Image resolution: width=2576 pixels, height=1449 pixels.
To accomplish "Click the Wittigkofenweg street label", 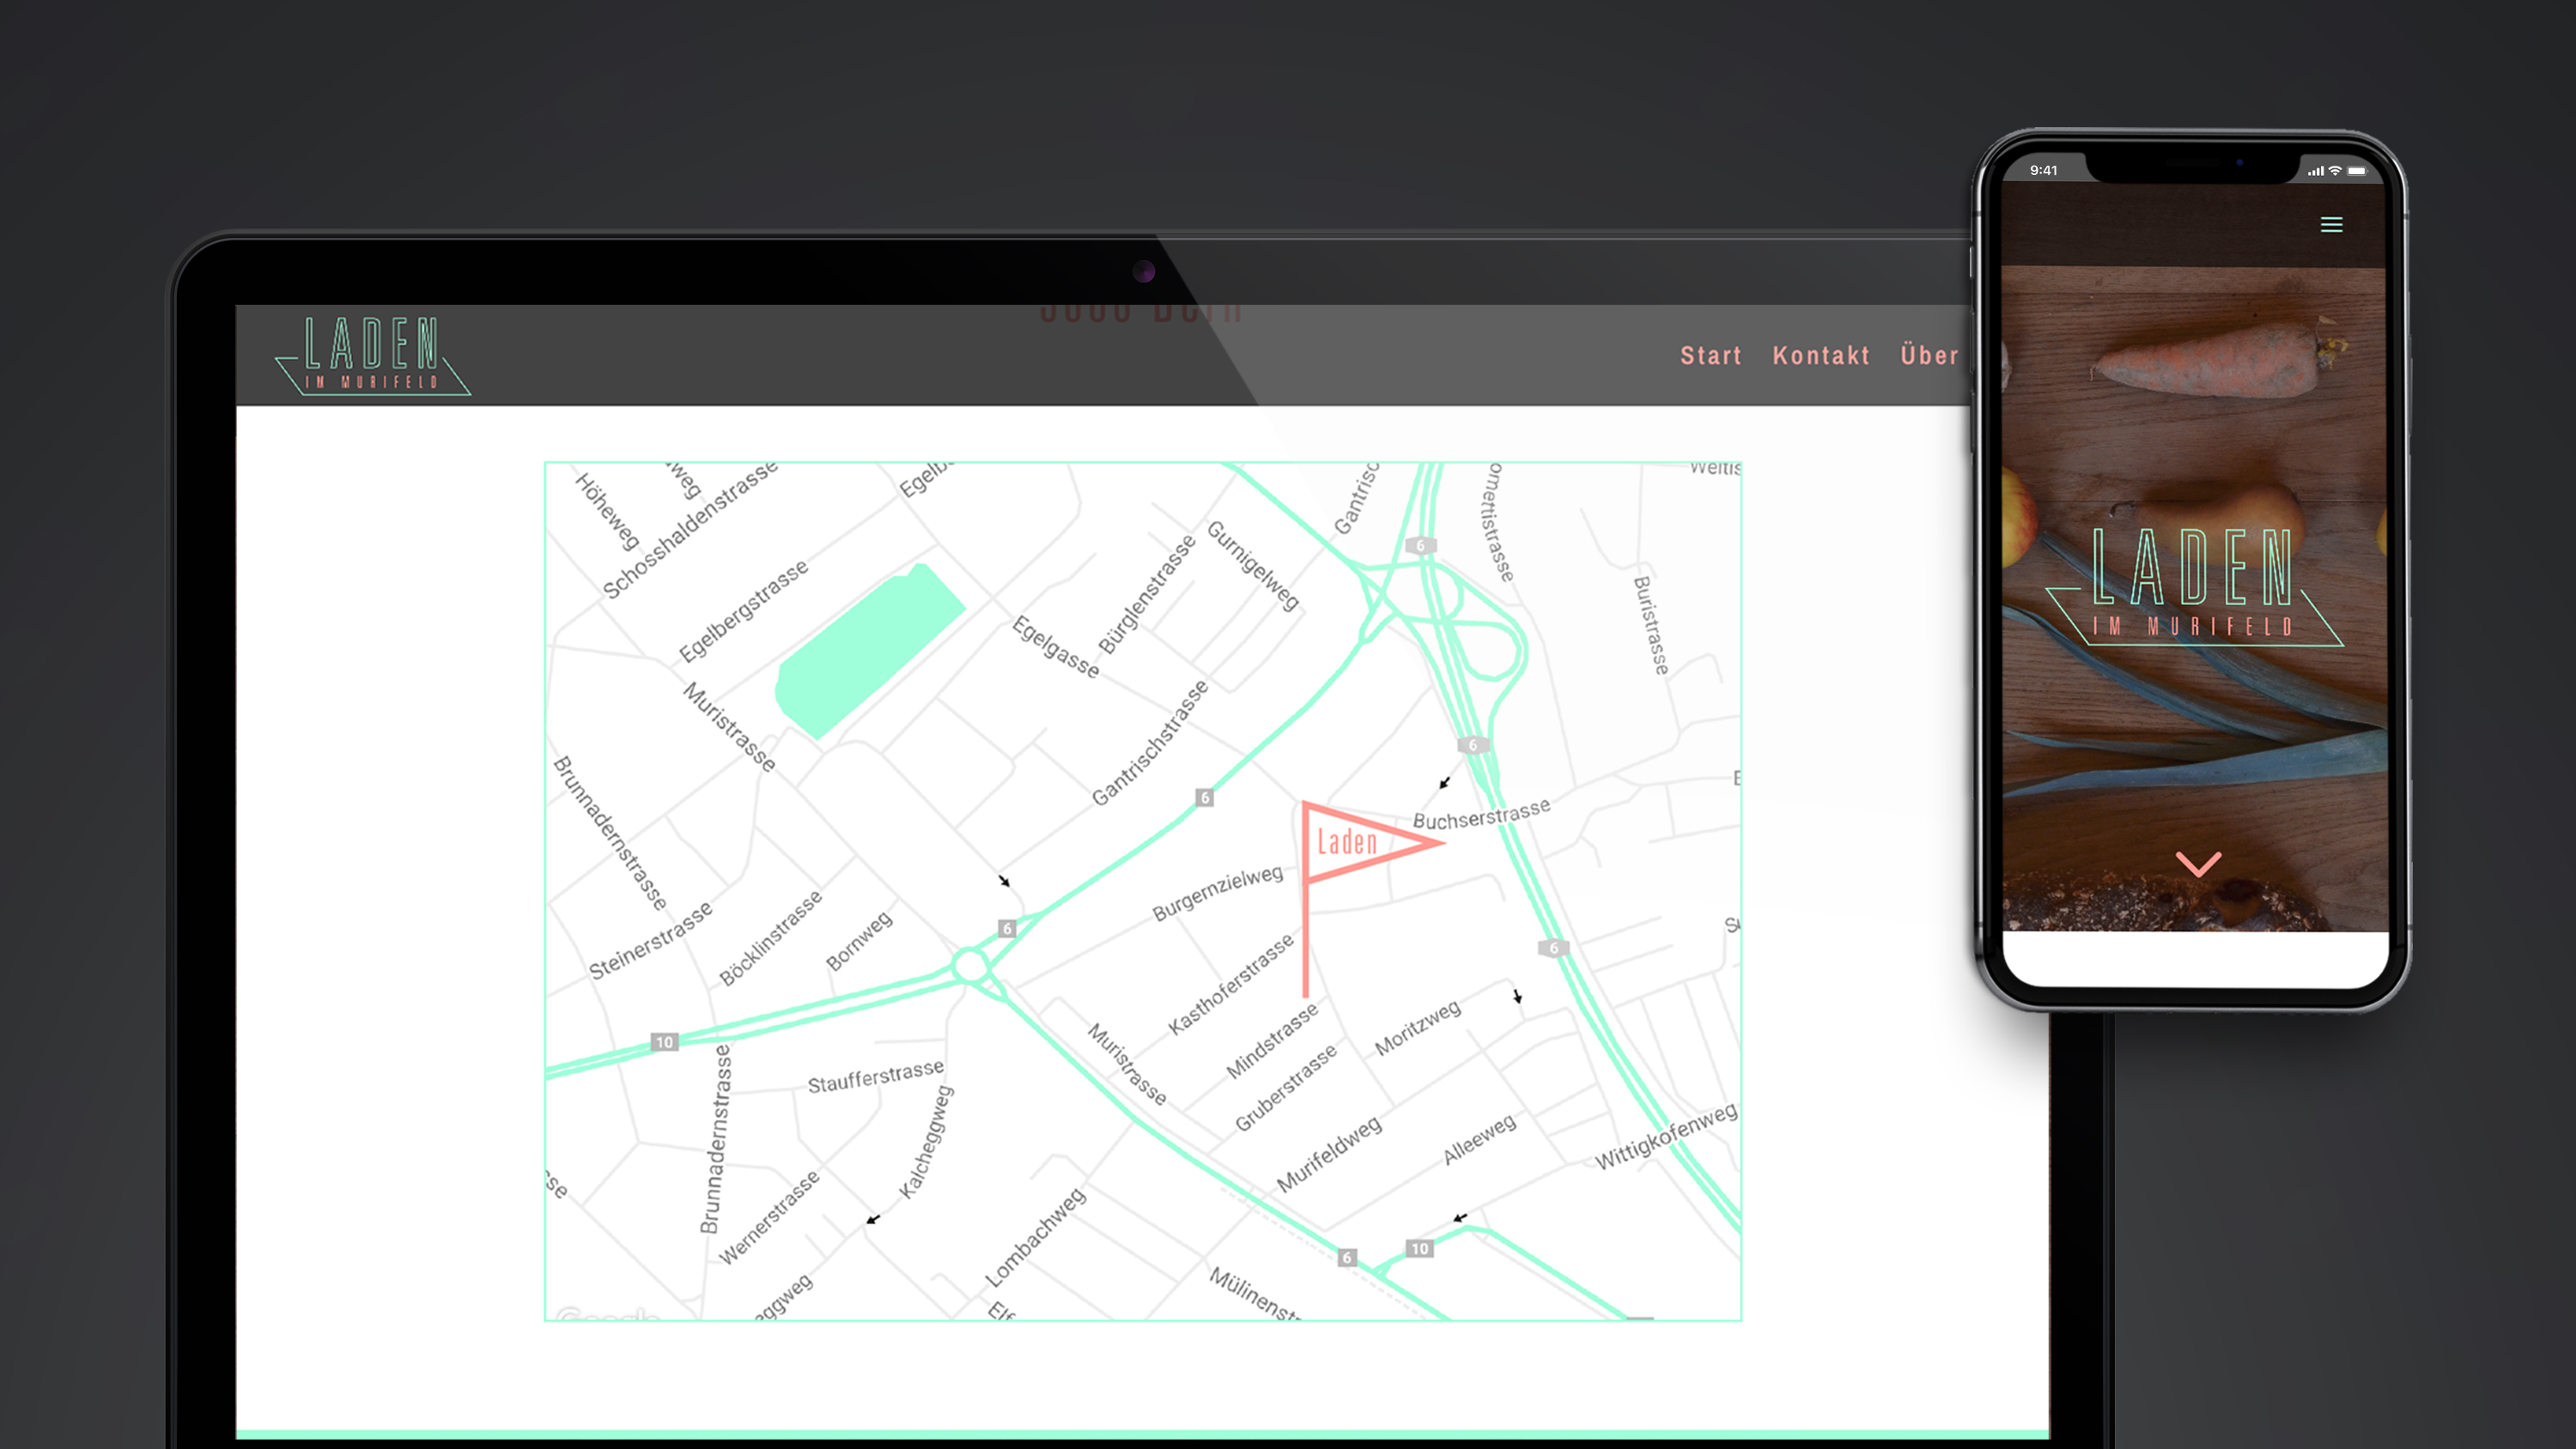I will pos(1666,1137).
